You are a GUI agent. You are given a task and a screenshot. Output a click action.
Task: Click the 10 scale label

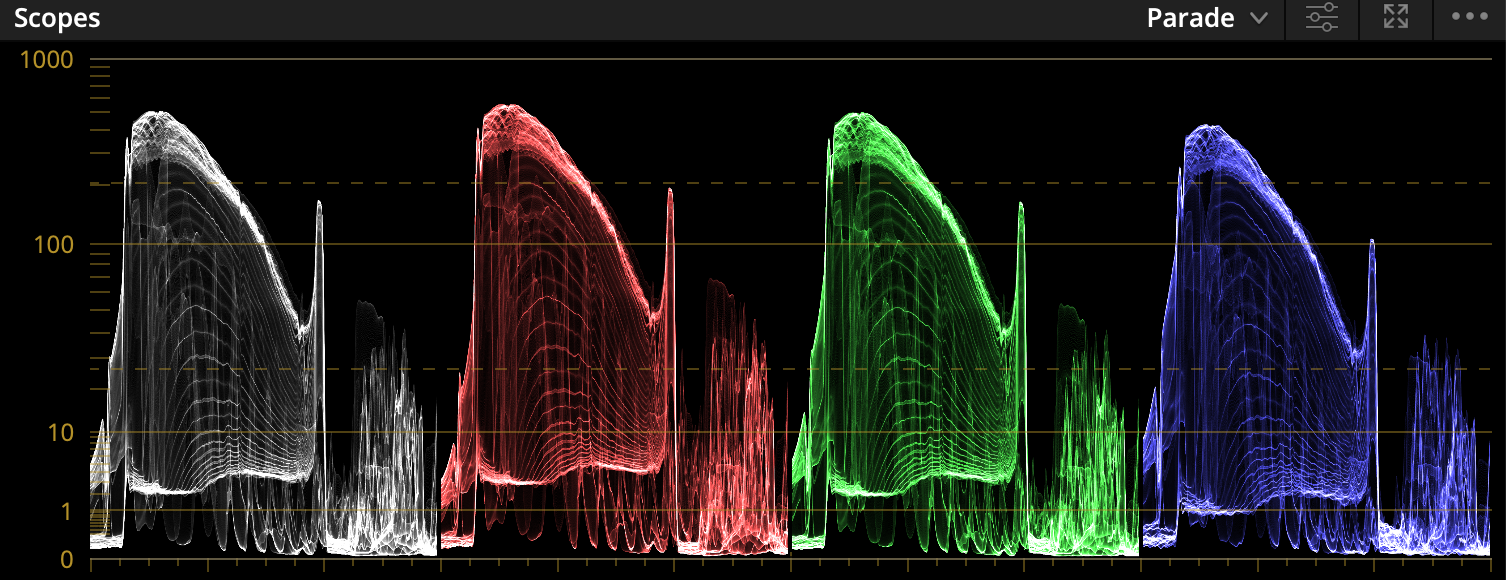coord(59,433)
